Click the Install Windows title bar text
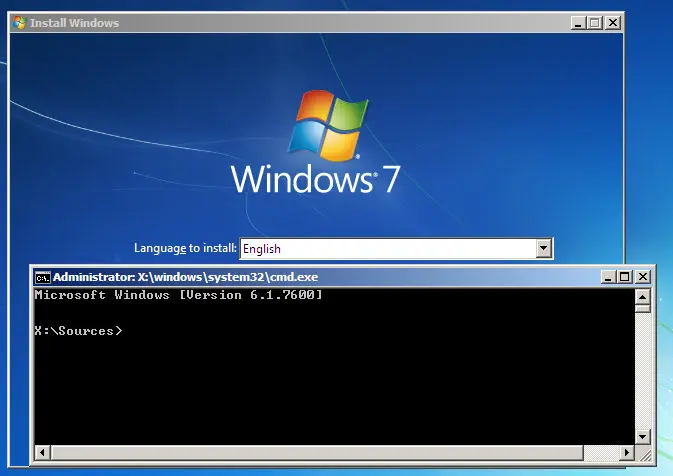Screen dimensions: 673x476 [x=75, y=22]
